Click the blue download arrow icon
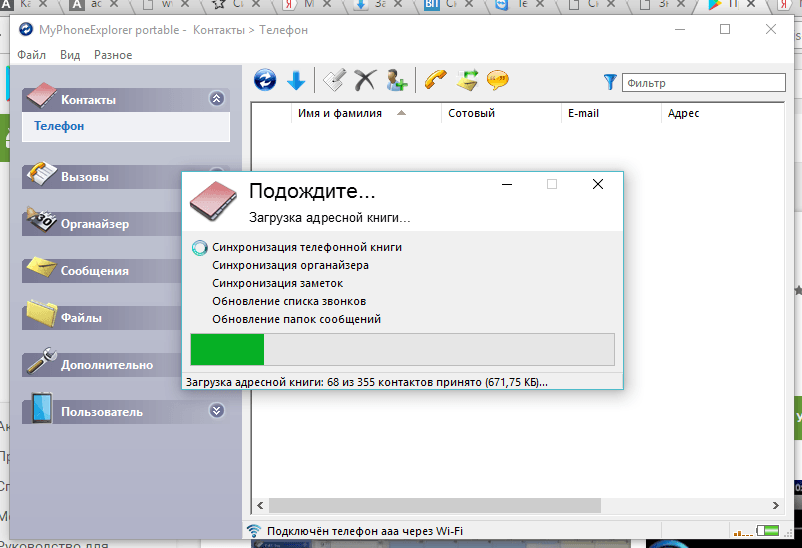The height and width of the screenshot is (548, 802). [x=296, y=80]
